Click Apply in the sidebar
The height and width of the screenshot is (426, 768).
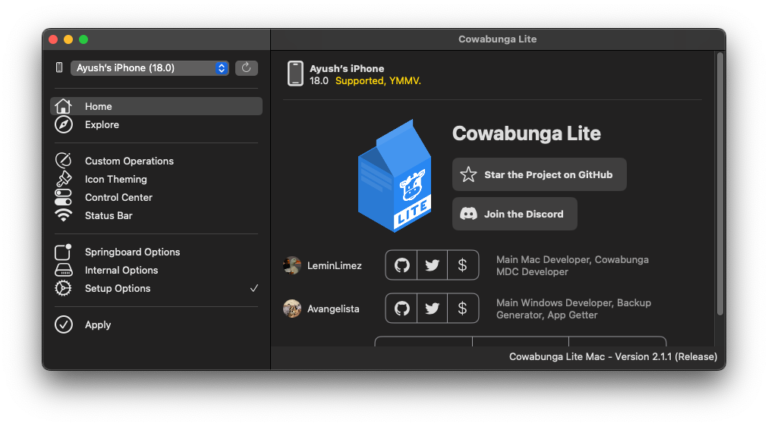coord(97,325)
